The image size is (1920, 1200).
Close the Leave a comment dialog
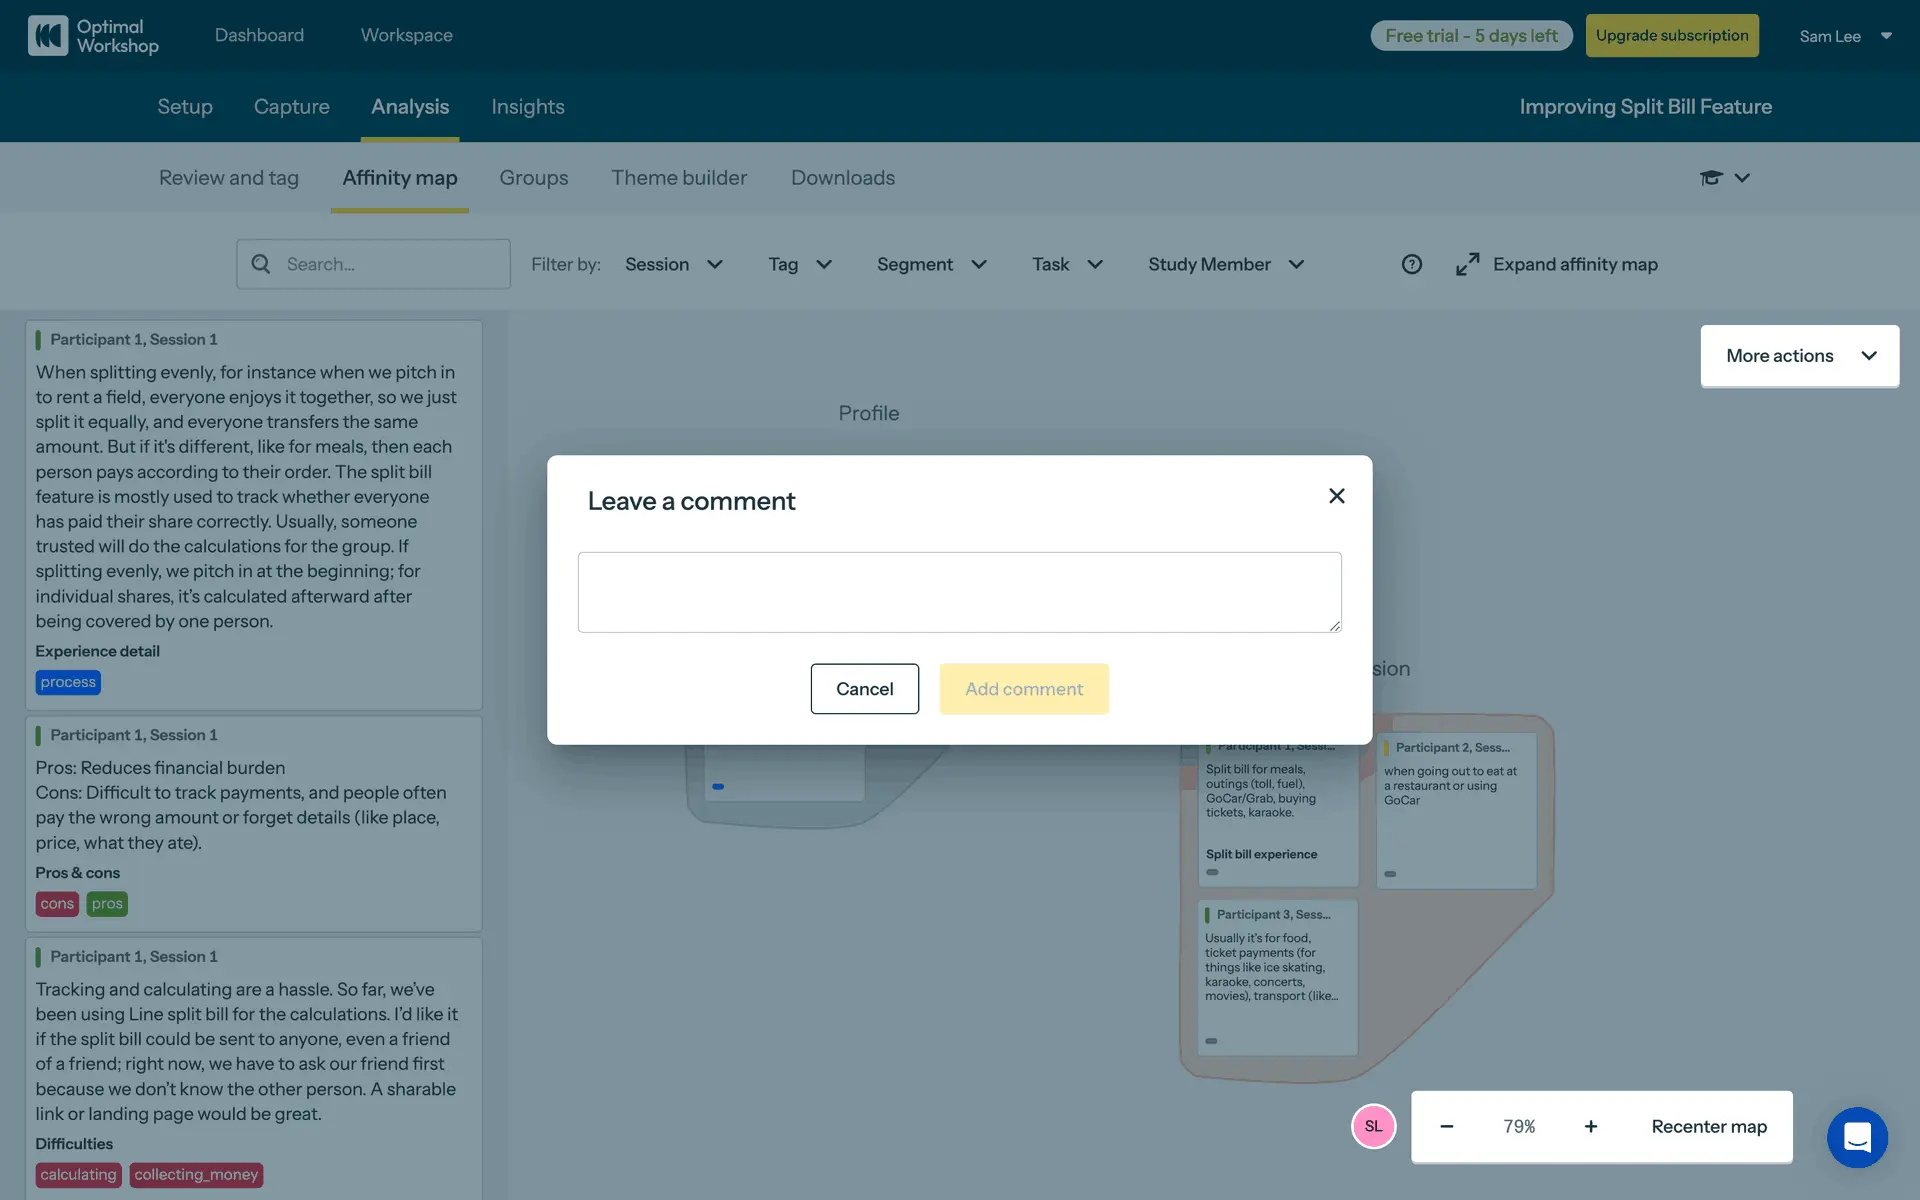coord(1336,496)
